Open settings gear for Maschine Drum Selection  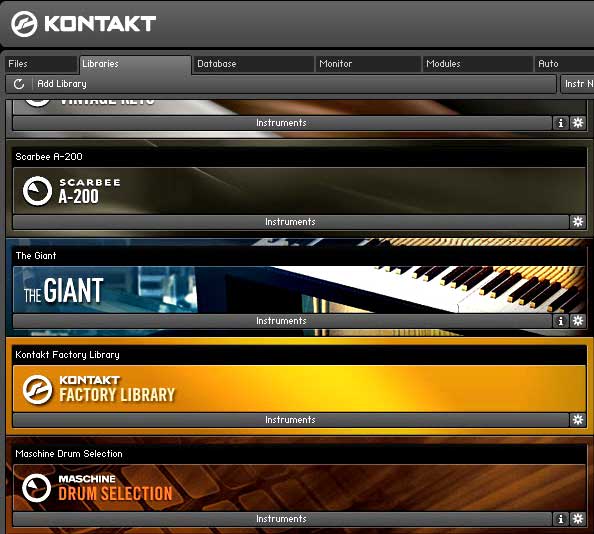pos(578,519)
